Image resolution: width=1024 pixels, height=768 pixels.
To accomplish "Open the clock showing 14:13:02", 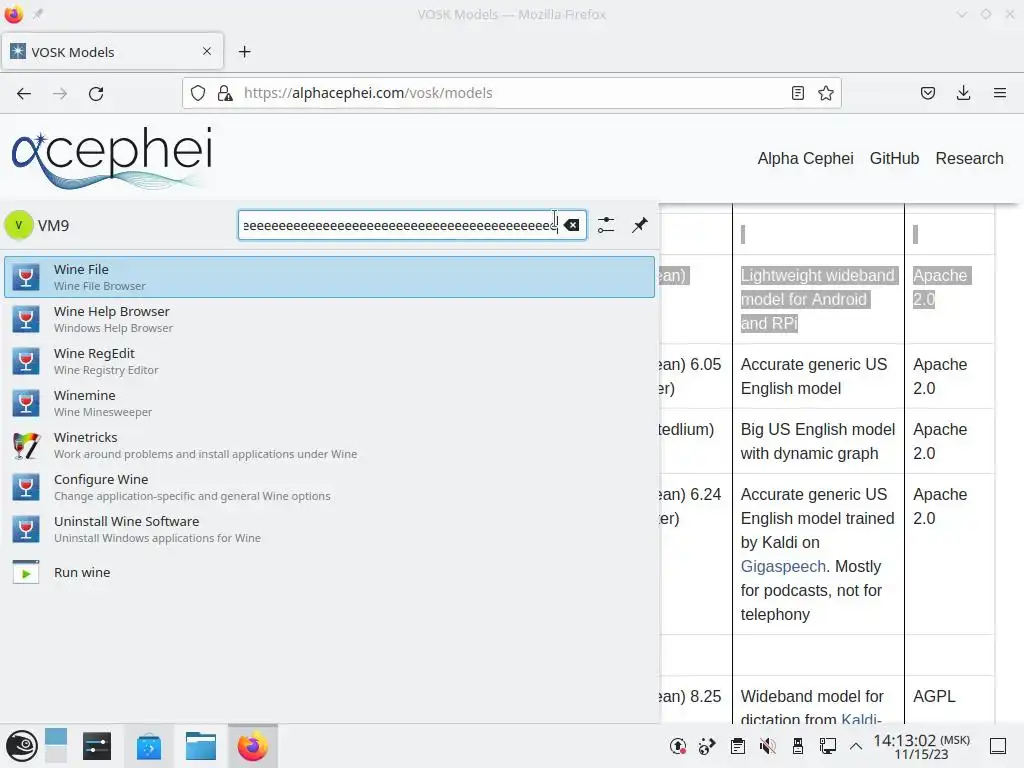I will tap(921, 746).
